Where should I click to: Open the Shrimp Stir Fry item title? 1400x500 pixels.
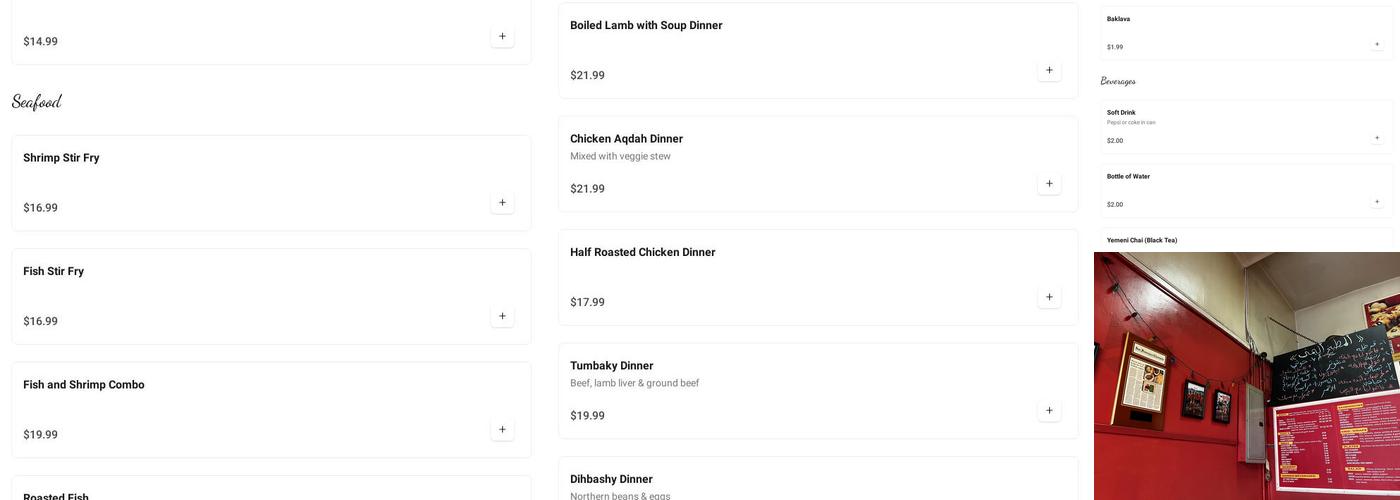tap(61, 158)
